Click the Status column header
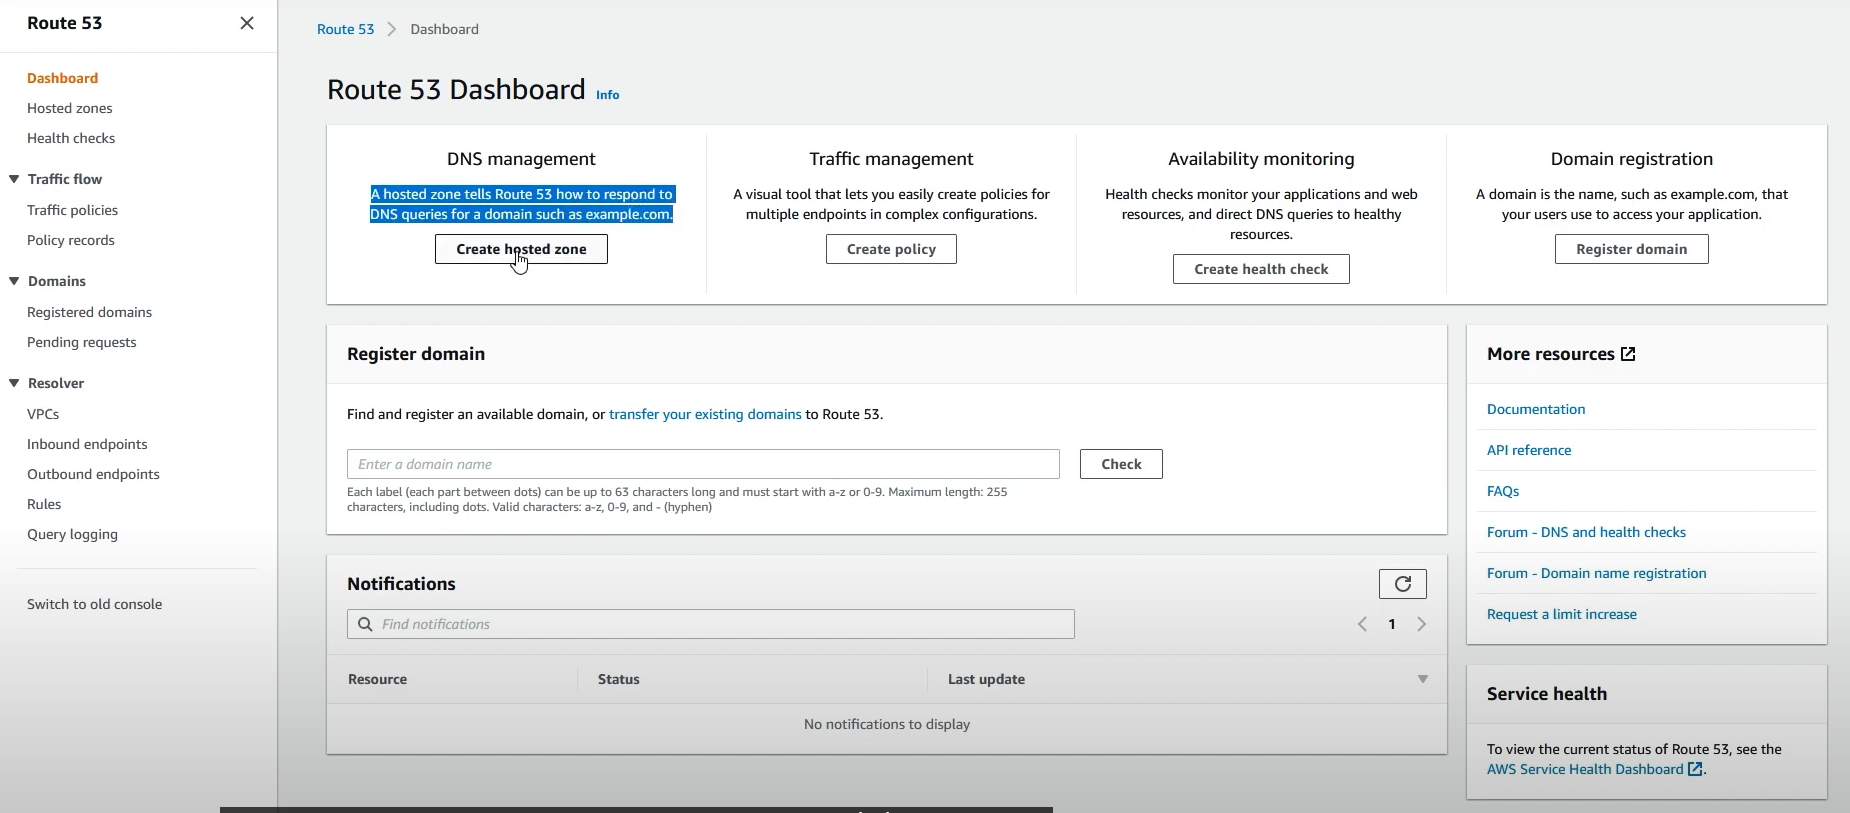This screenshot has height=813, width=1850. click(619, 679)
